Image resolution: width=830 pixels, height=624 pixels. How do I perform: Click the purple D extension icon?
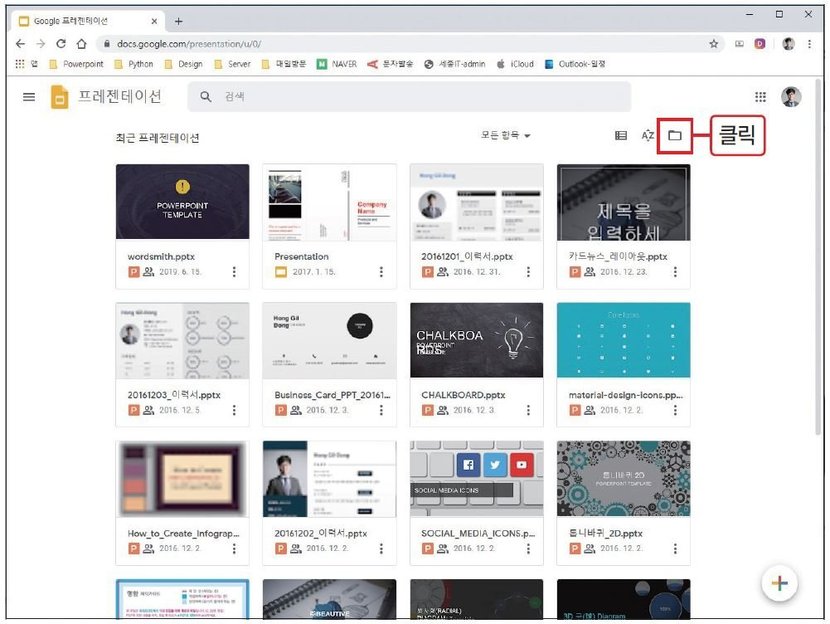click(x=760, y=44)
